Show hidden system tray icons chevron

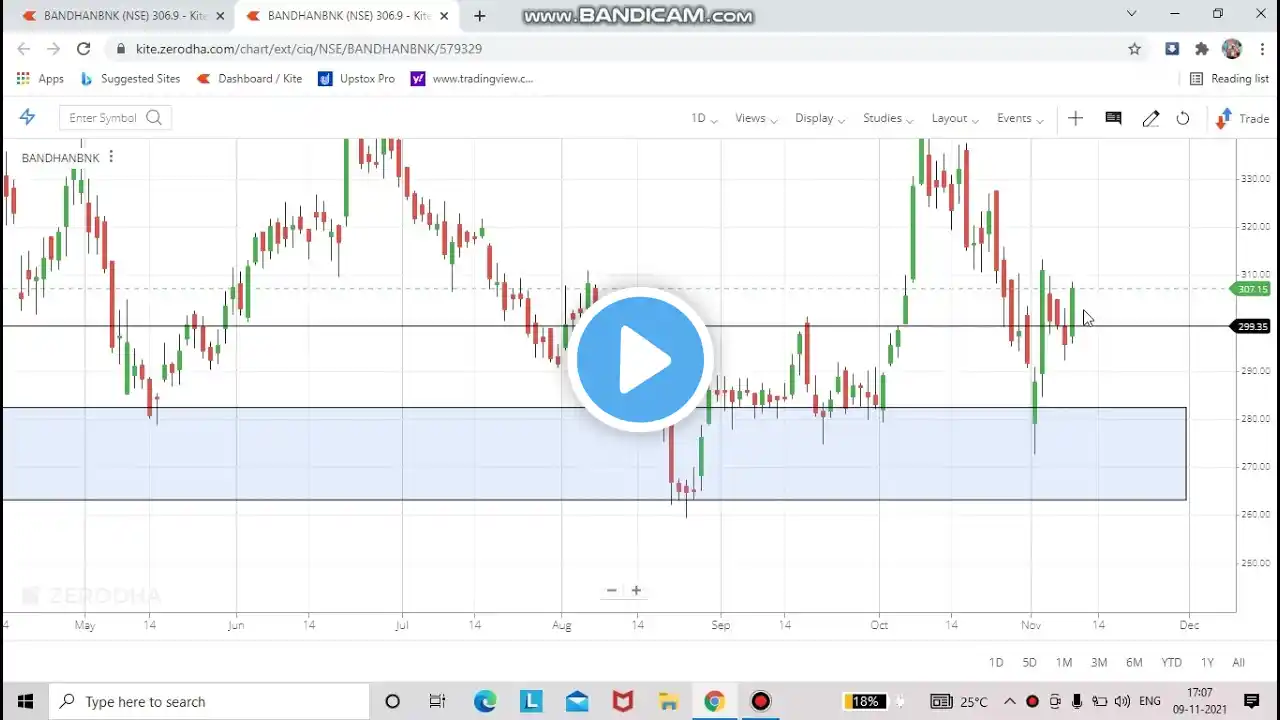pyautogui.click(x=1010, y=701)
